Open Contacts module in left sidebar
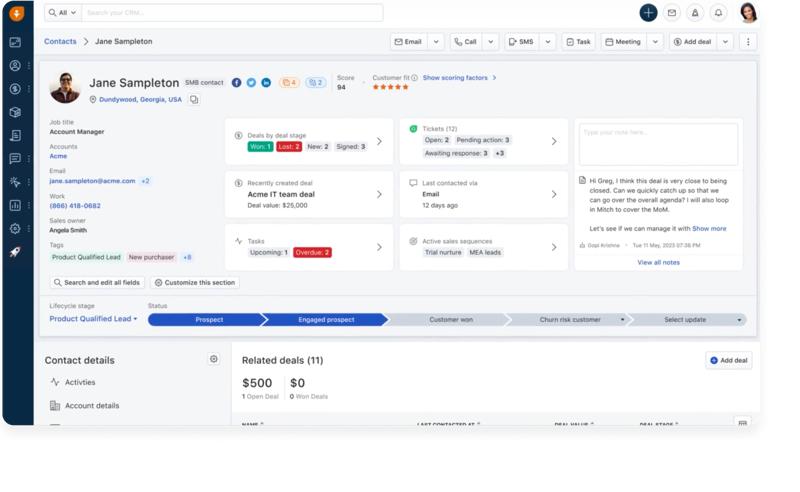800x492 pixels. [x=15, y=65]
